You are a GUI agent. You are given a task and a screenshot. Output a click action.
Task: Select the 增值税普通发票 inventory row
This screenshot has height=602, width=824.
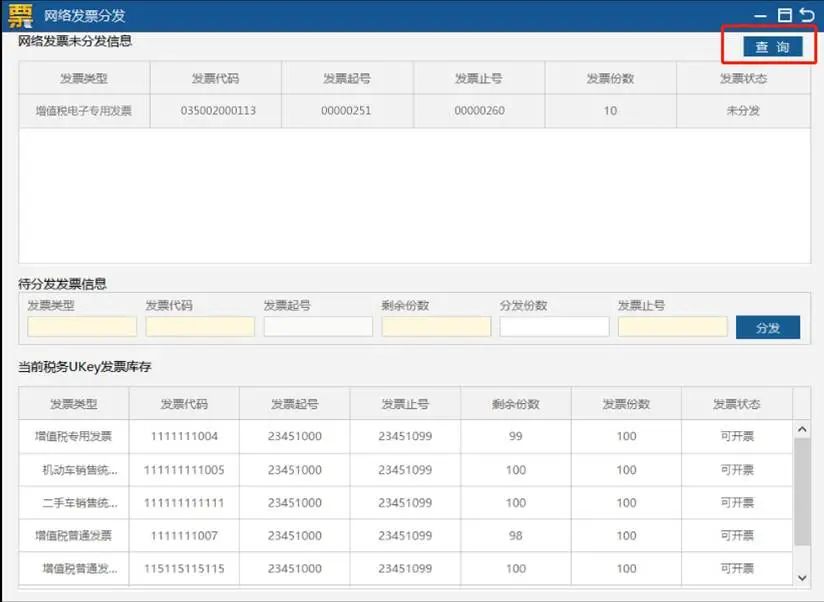[x=405, y=535]
